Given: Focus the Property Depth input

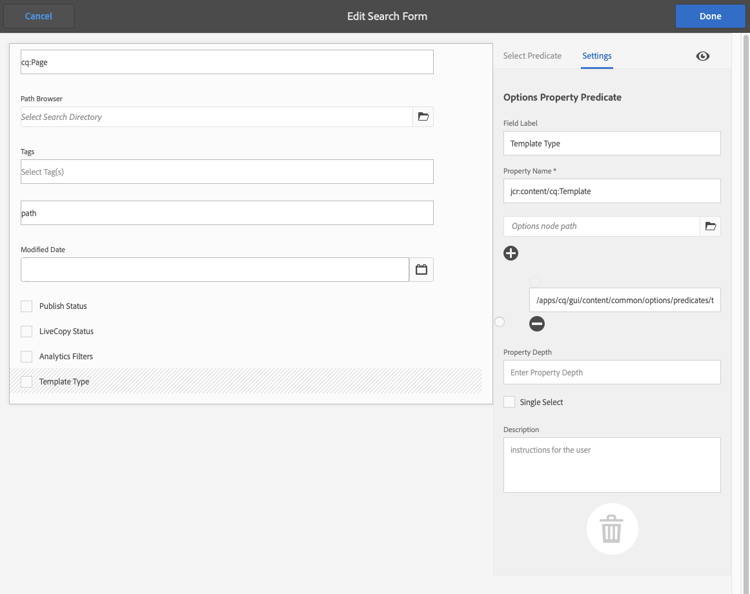Looking at the screenshot, I should pyautogui.click(x=612, y=372).
